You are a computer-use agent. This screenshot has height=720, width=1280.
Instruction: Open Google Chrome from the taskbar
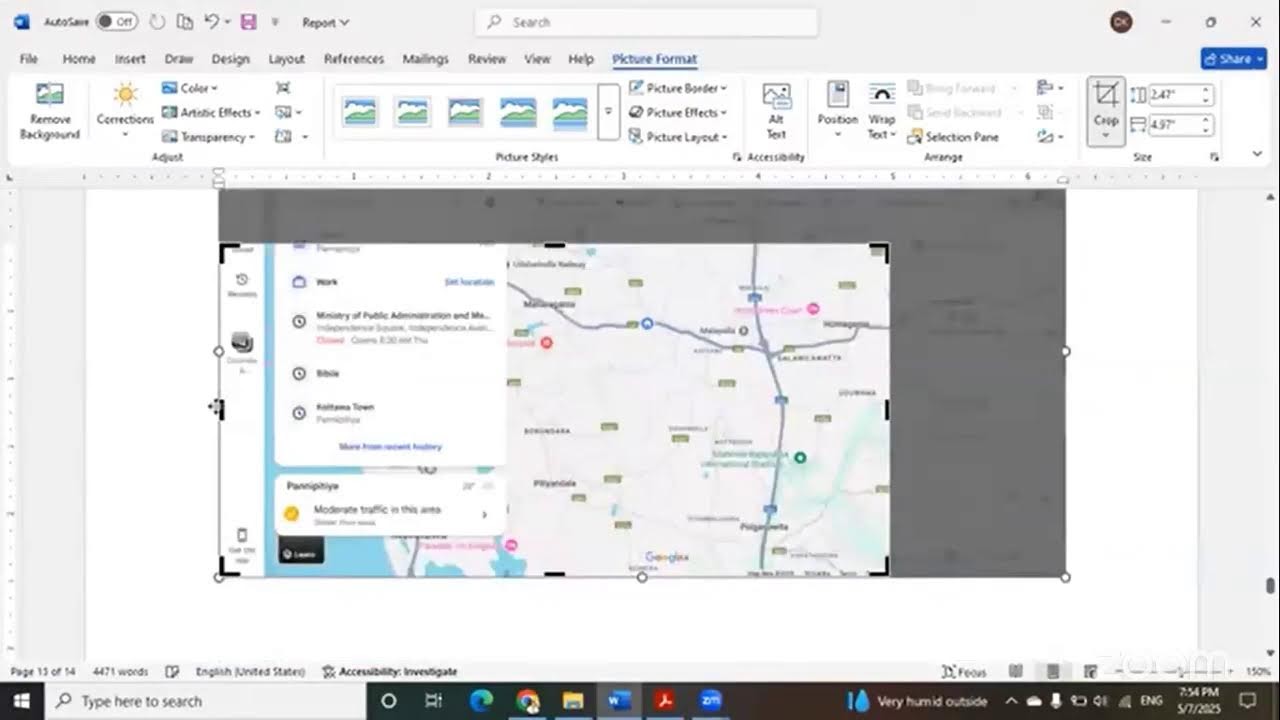coord(528,701)
